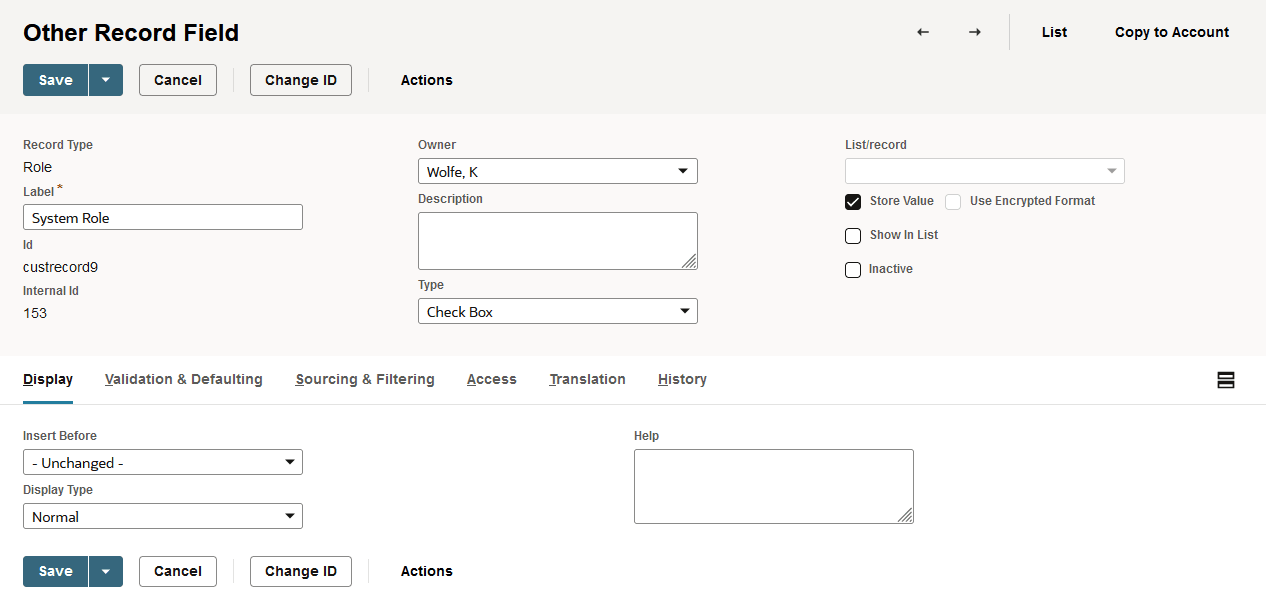The image size is (1266, 594).
Task: Click inside the Help text area
Action: [773, 486]
